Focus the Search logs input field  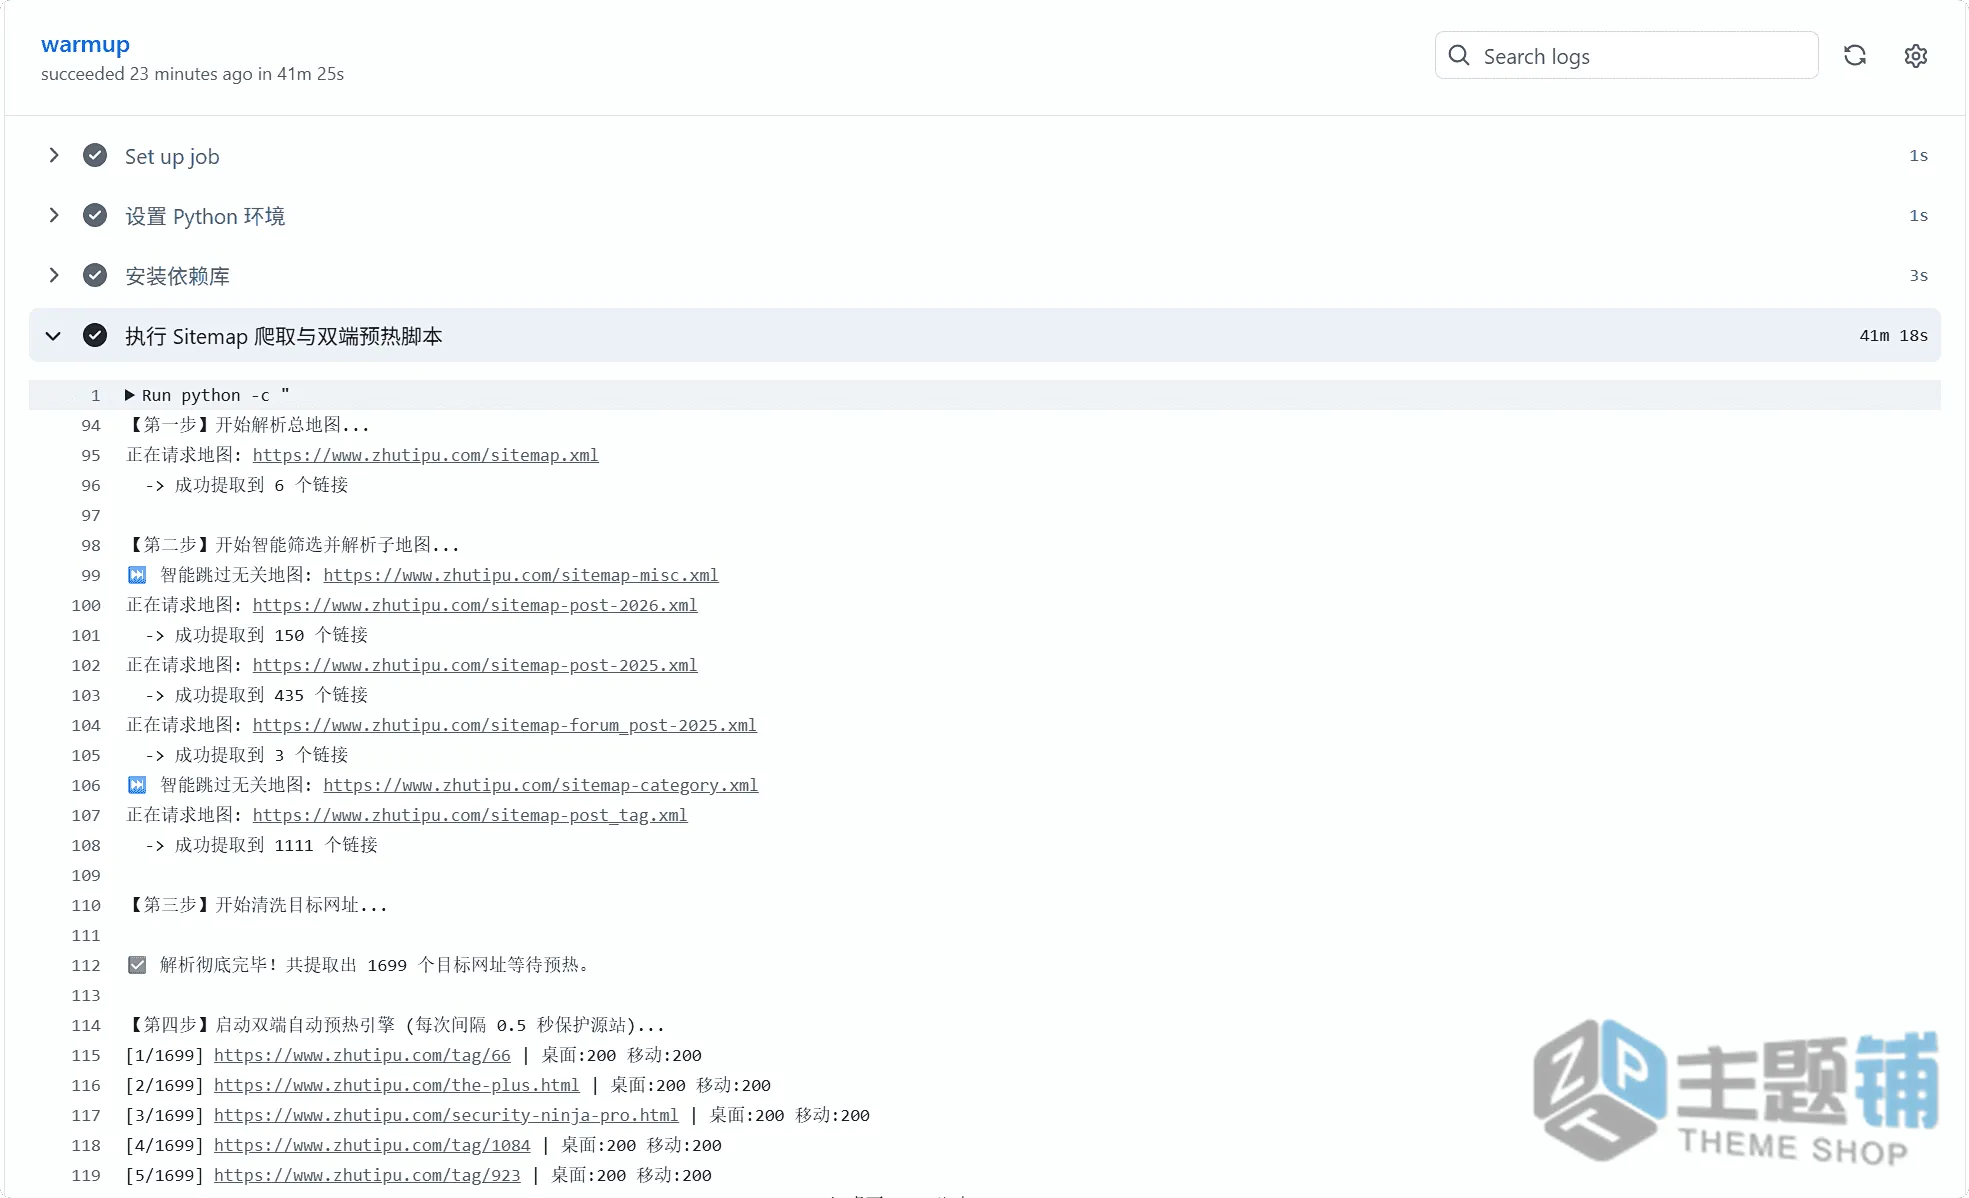point(1626,56)
